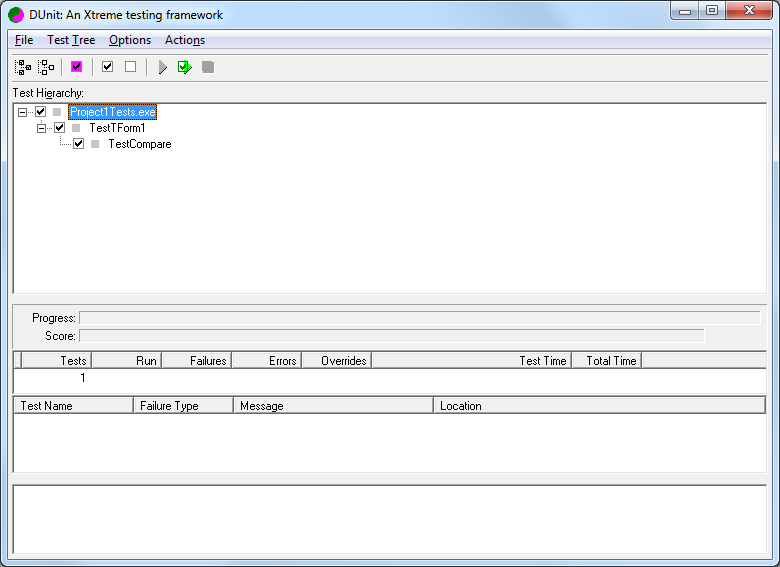Image resolution: width=780 pixels, height=567 pixels.
Task: Click the gray stop tests icon
Action: (208, 67)
